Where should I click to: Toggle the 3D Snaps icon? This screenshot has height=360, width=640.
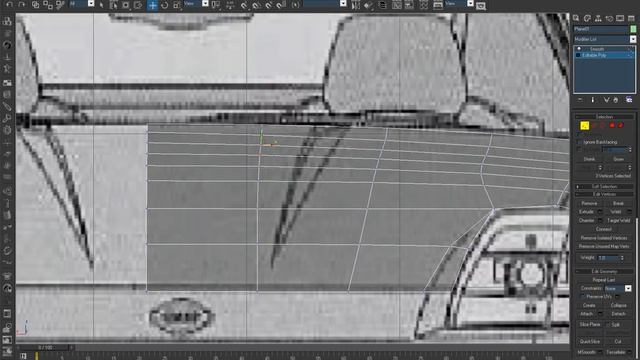coord(244,5)
